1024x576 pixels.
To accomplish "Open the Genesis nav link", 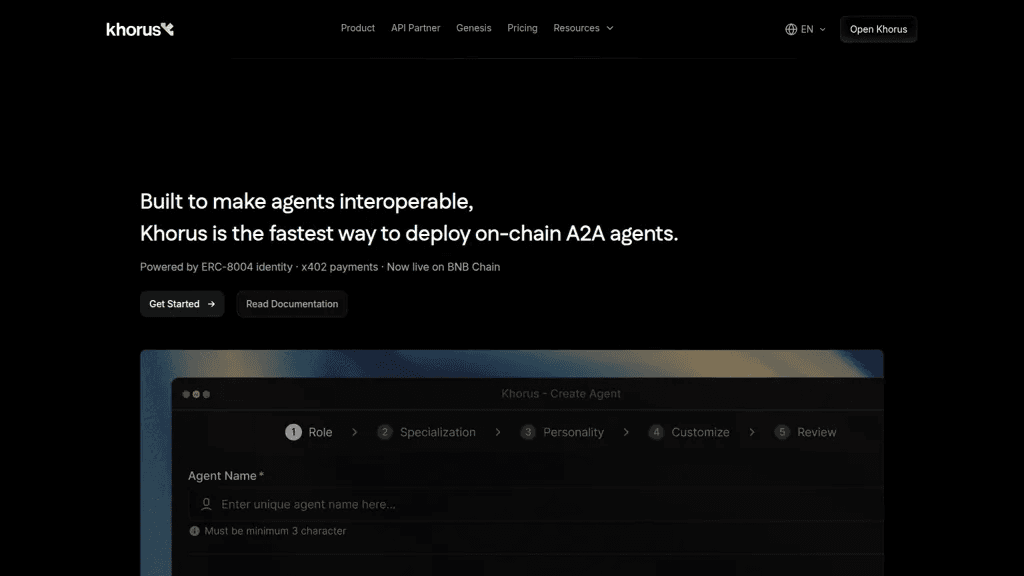I will click(x=473, y=28).
